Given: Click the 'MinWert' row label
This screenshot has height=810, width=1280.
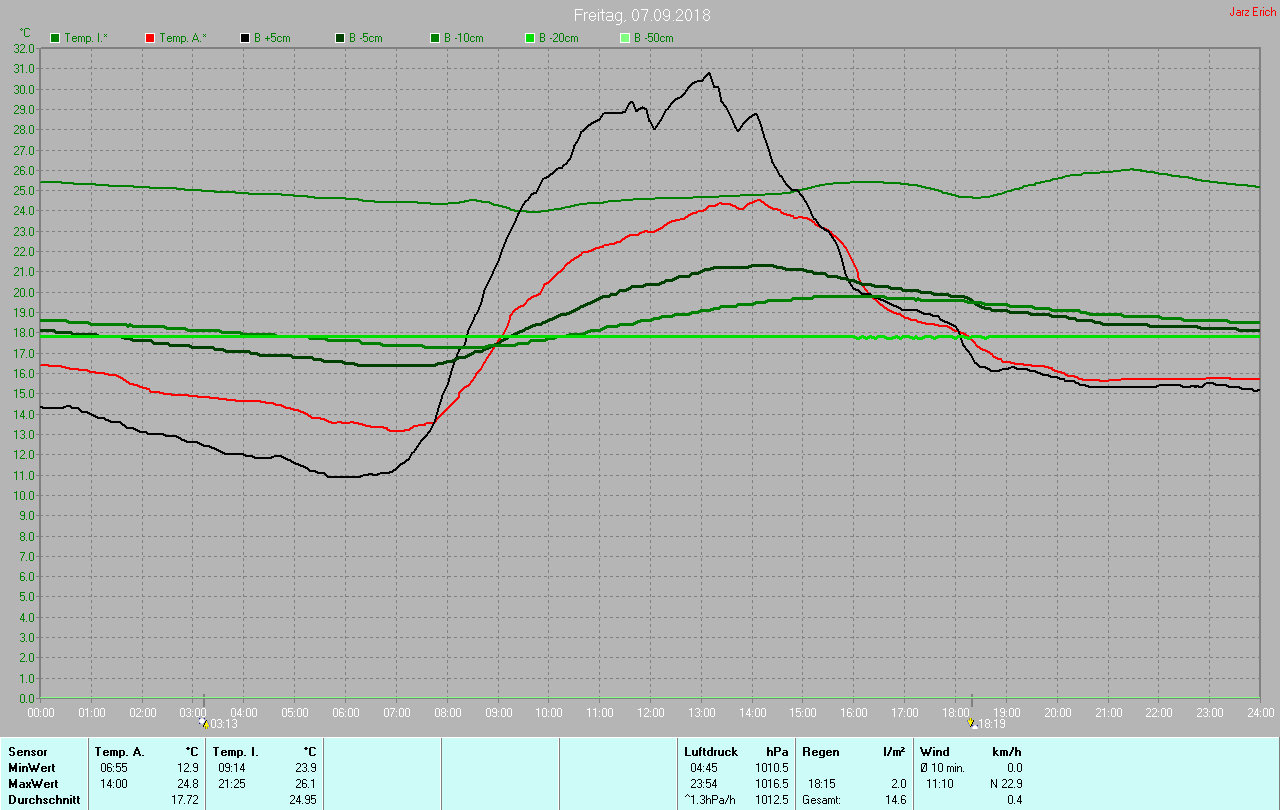Looking at the screenshot, I should [31, 768].
